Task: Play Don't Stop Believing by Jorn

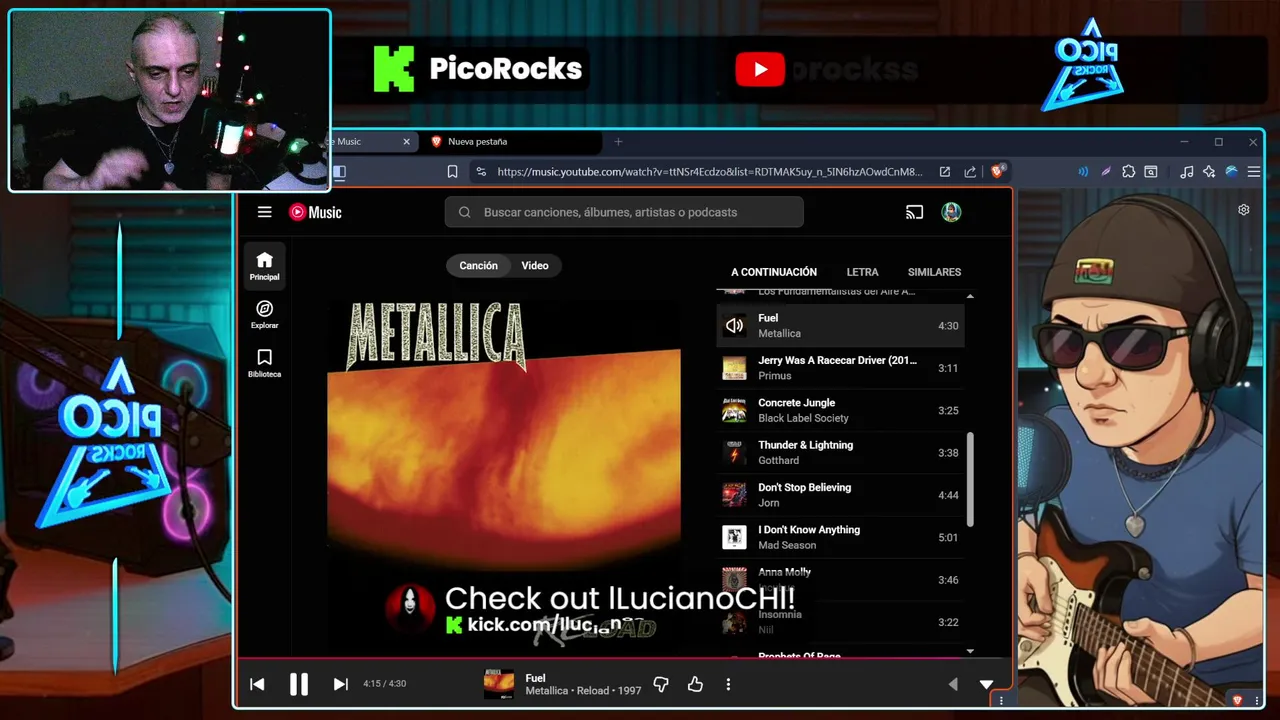Action: tap(840, 495)
